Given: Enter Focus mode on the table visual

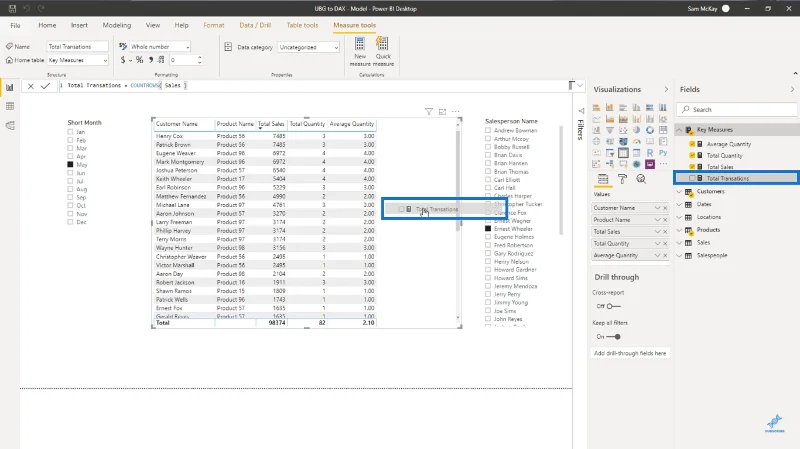Looking at the screenshot, I should pyautogui.click(x=442, y=111).
